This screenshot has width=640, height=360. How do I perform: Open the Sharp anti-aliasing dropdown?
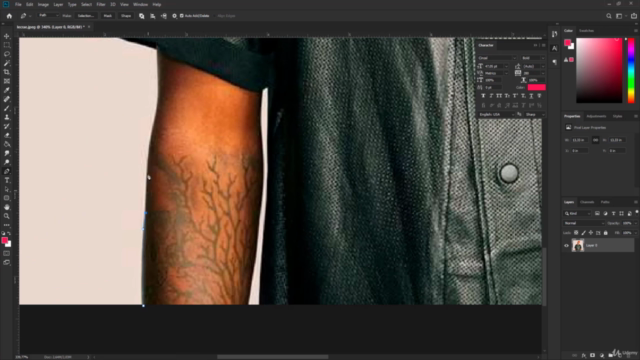[x=534, y=115]
